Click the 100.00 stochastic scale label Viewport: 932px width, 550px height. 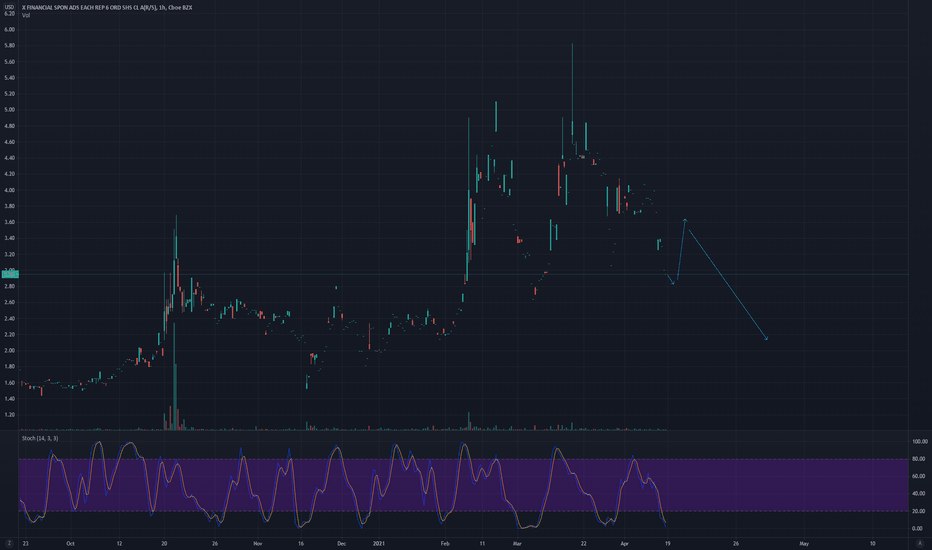click(x=920, y=441)
